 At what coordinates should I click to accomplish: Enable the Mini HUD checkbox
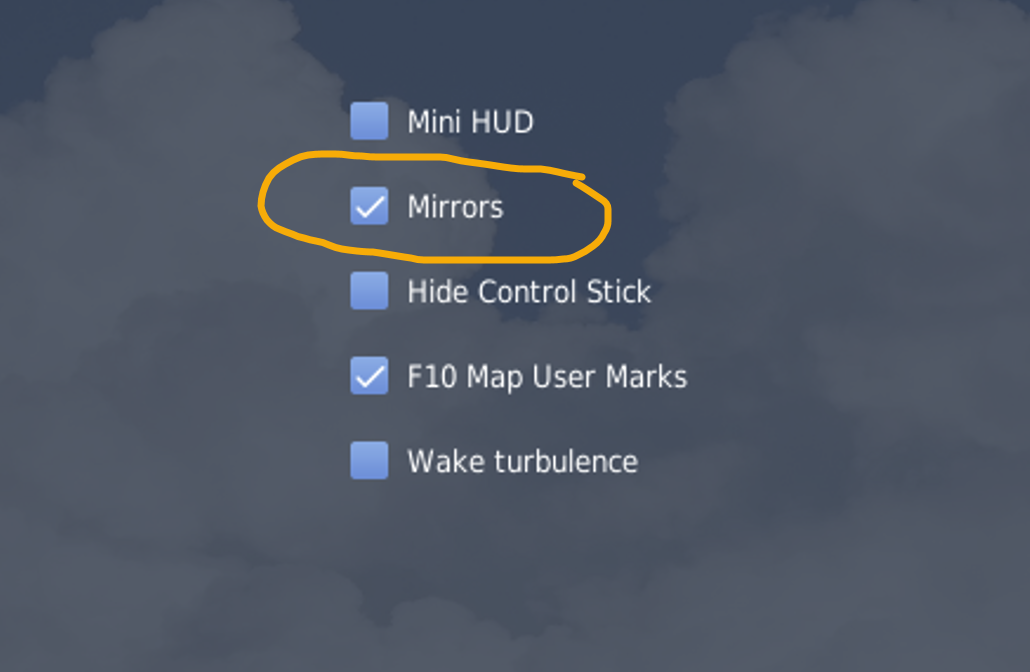tap(369, 121)
